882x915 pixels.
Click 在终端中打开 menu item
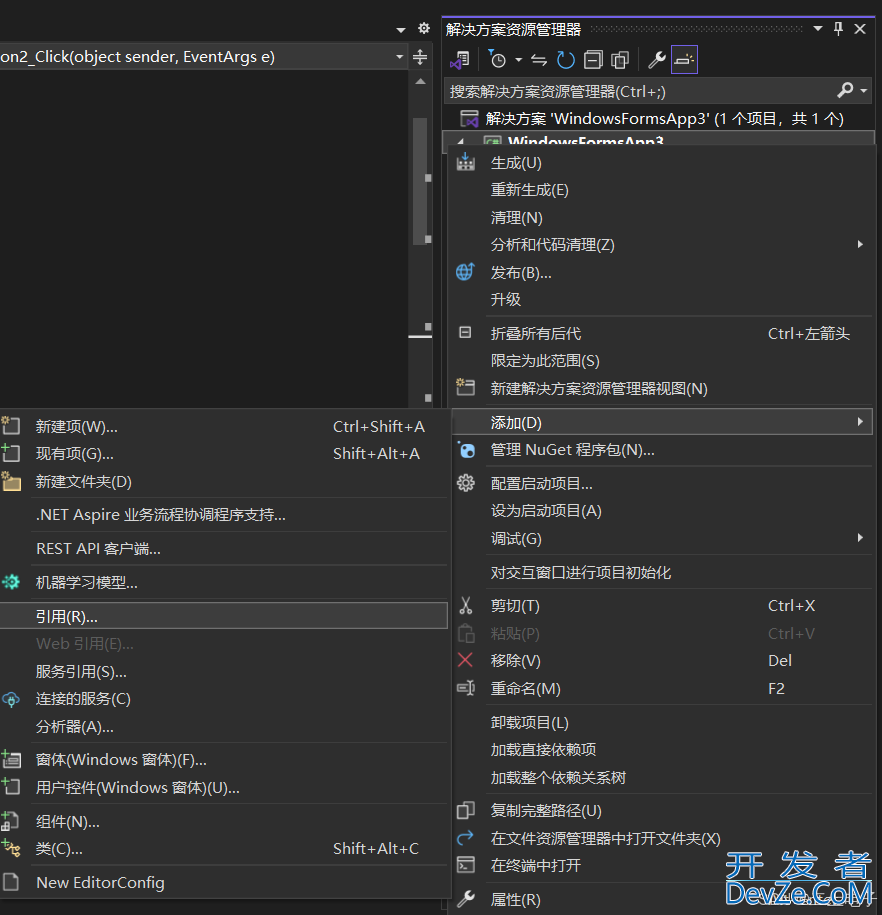tap(662, 865)
